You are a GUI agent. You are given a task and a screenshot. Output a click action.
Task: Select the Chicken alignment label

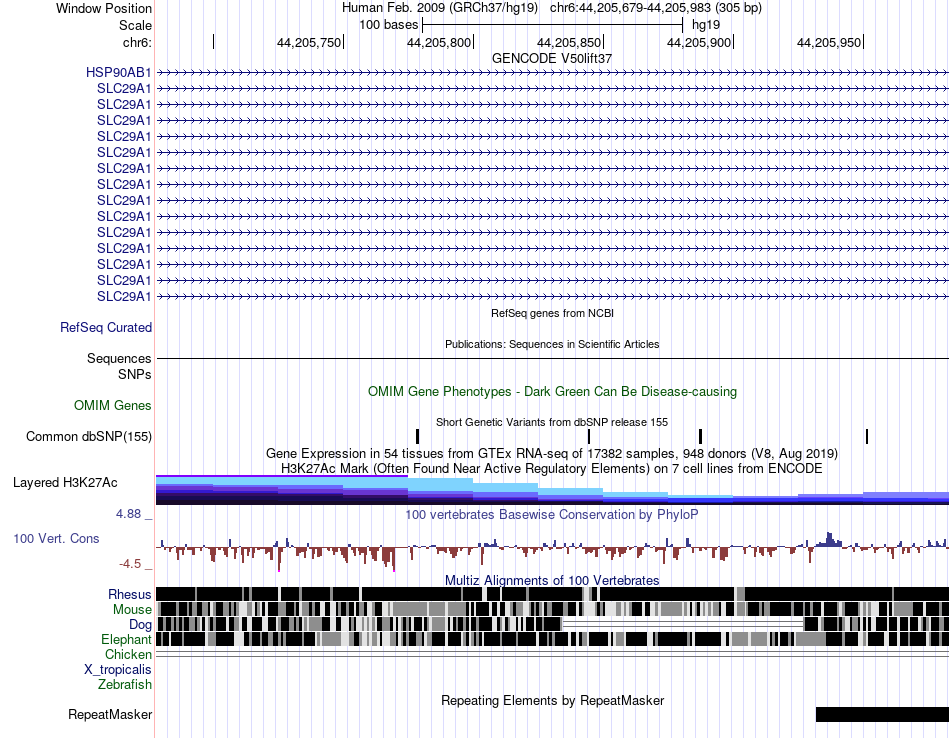[128, 654]
